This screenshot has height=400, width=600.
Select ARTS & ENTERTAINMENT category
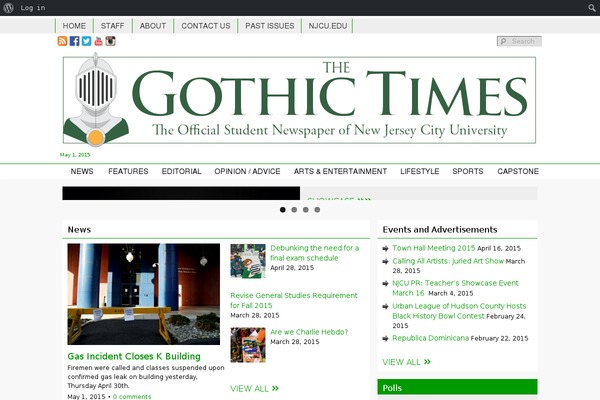point(340,171)
